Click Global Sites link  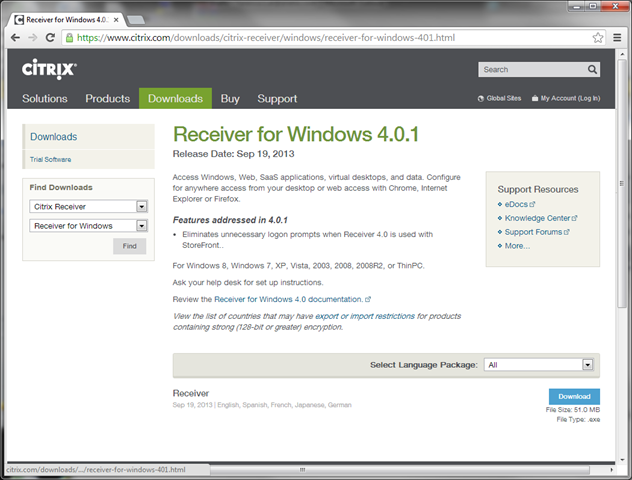point(504,98)
